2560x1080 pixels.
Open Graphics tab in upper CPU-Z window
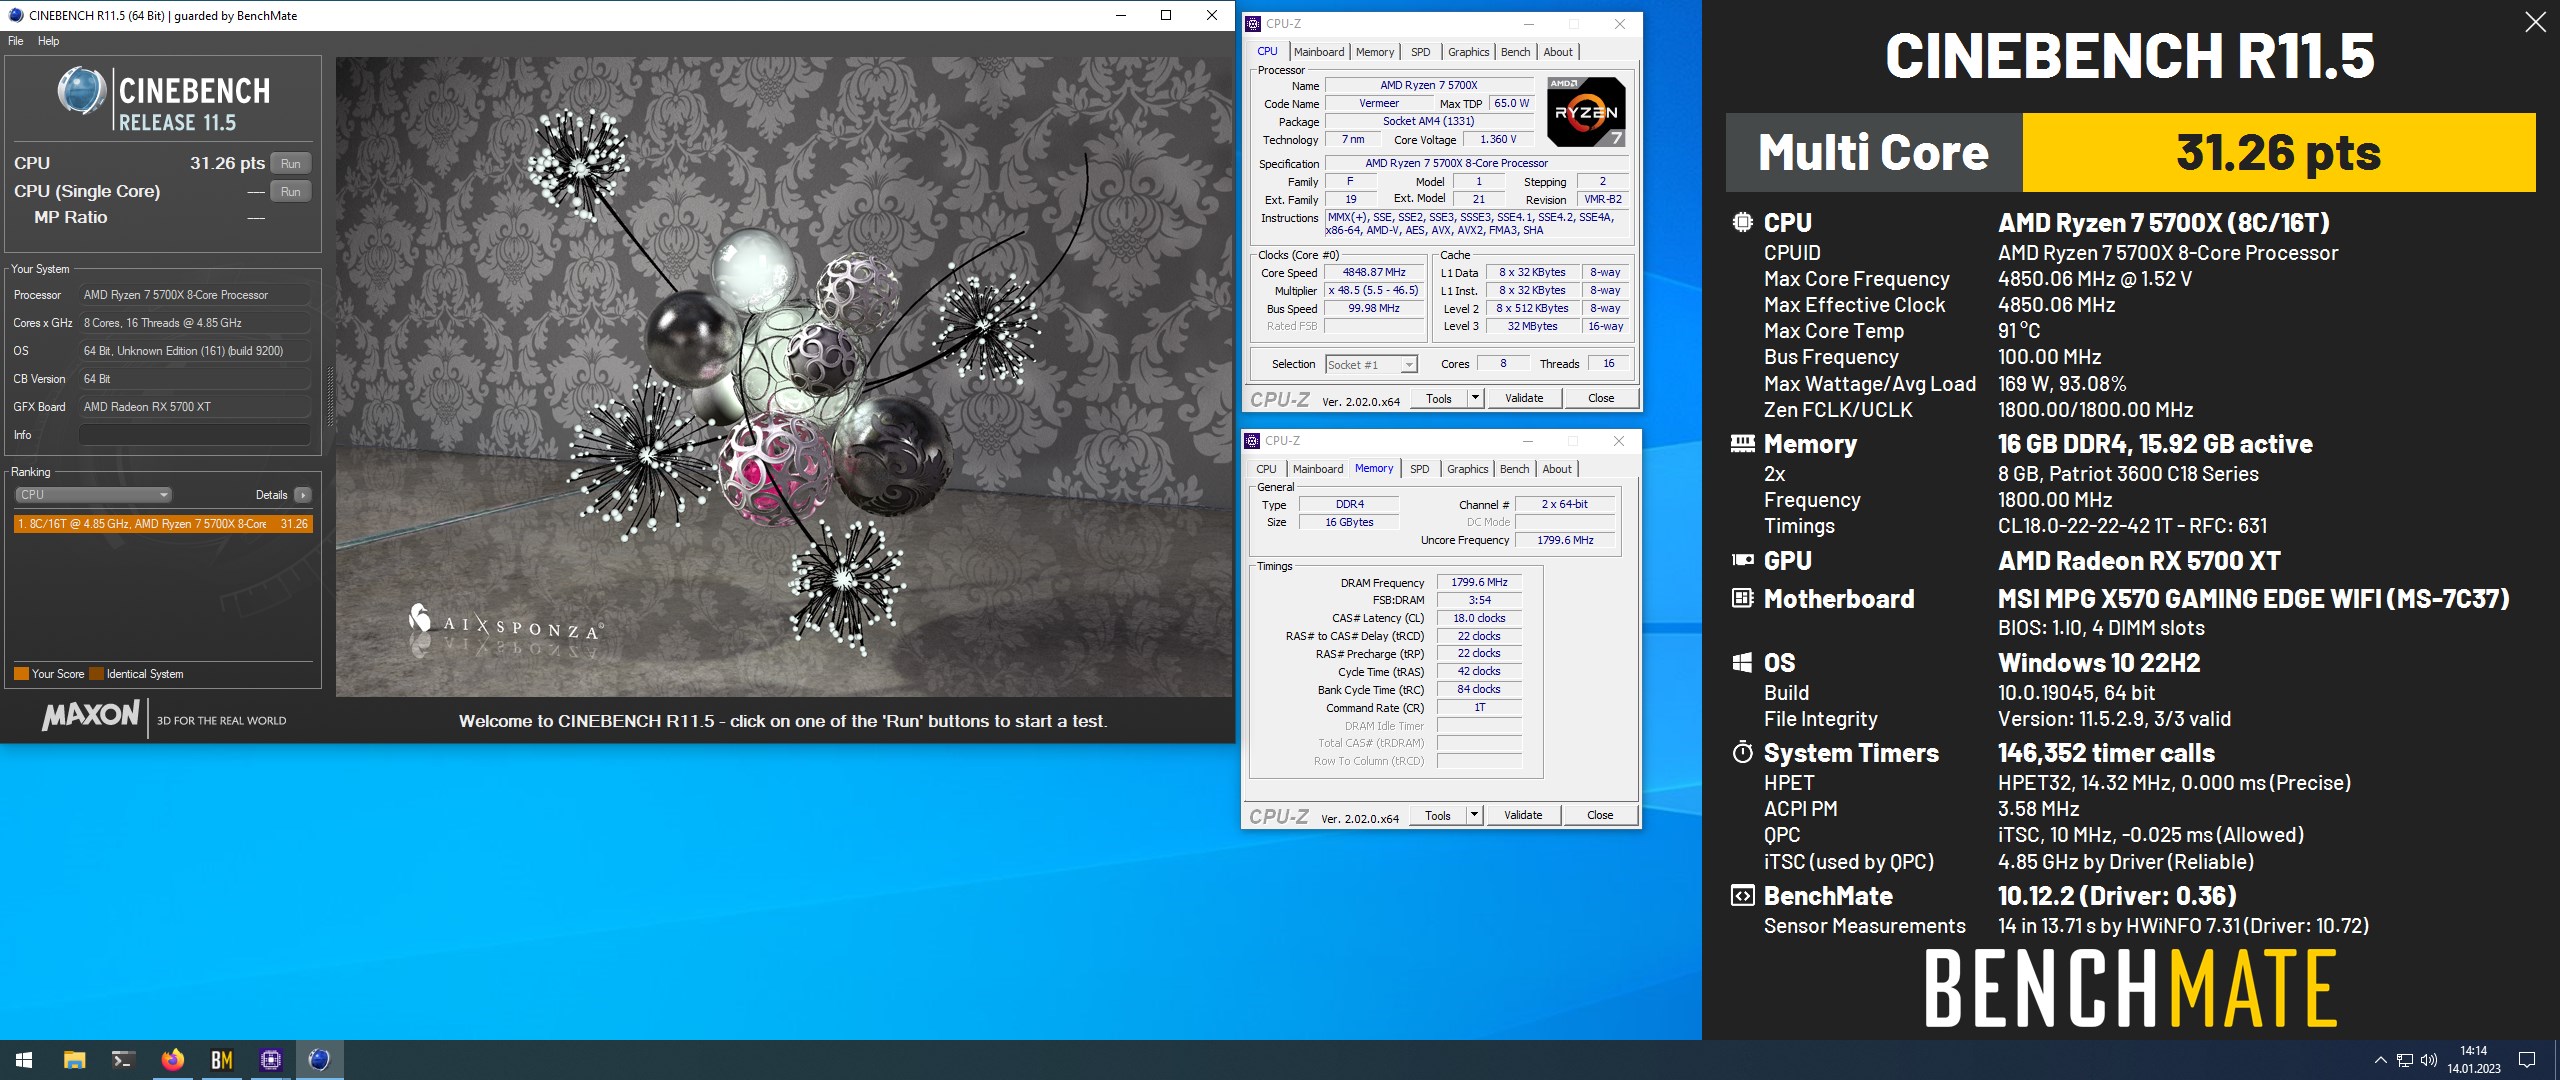(x=1468, y=52)
